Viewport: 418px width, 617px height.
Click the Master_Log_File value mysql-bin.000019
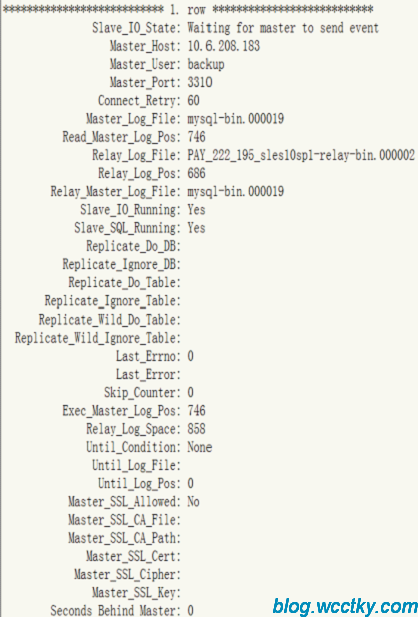(x=235, y=119)
